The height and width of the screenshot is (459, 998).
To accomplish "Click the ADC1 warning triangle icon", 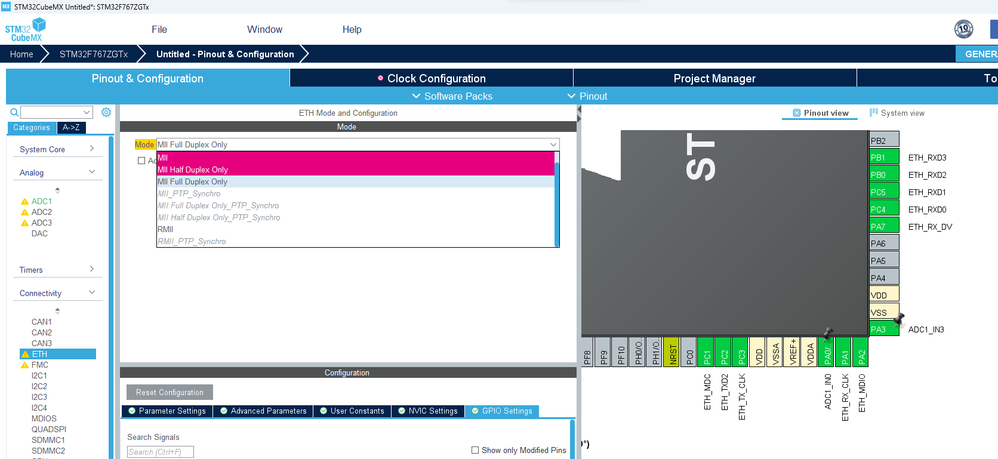I will tap(25, 201).
